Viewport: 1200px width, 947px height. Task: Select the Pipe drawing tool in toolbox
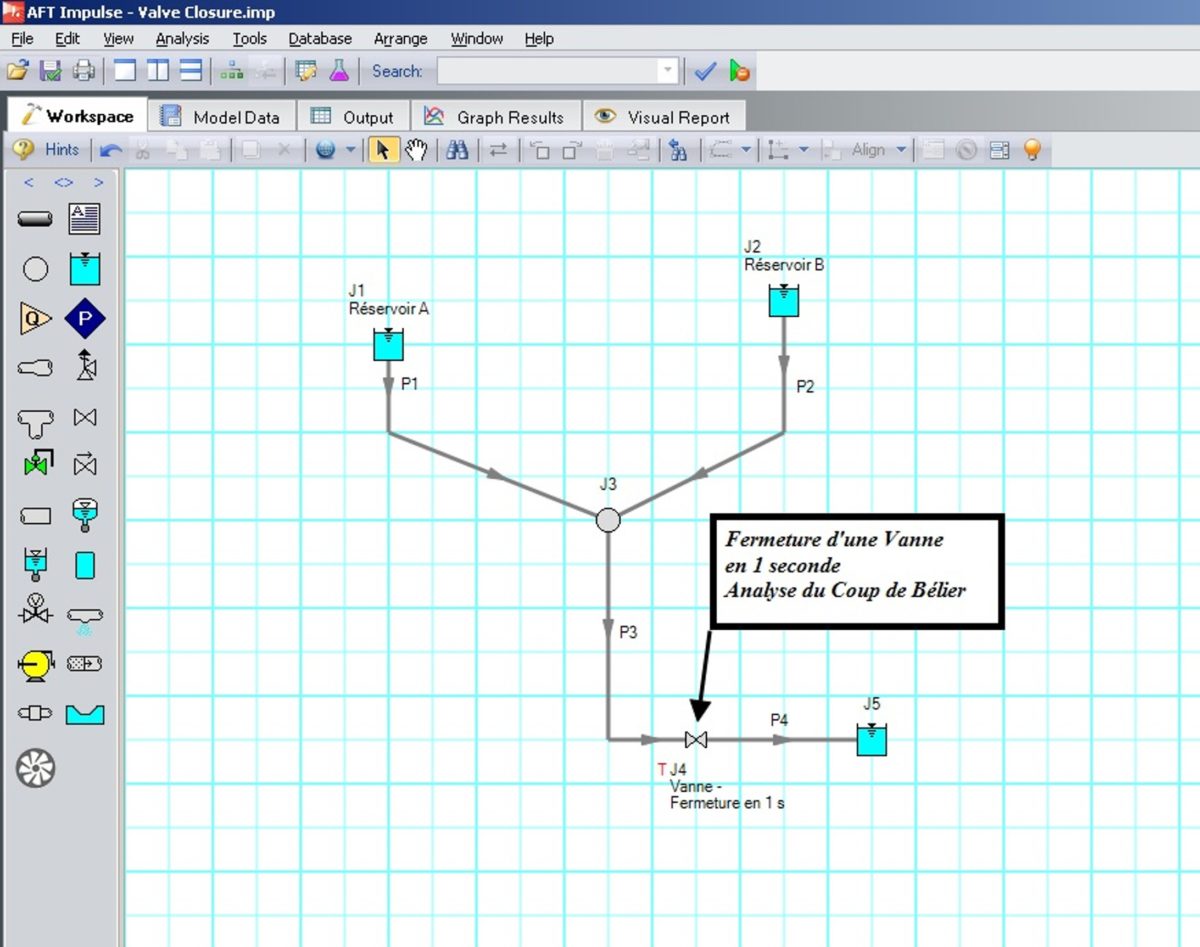click(x=35, y=218)
